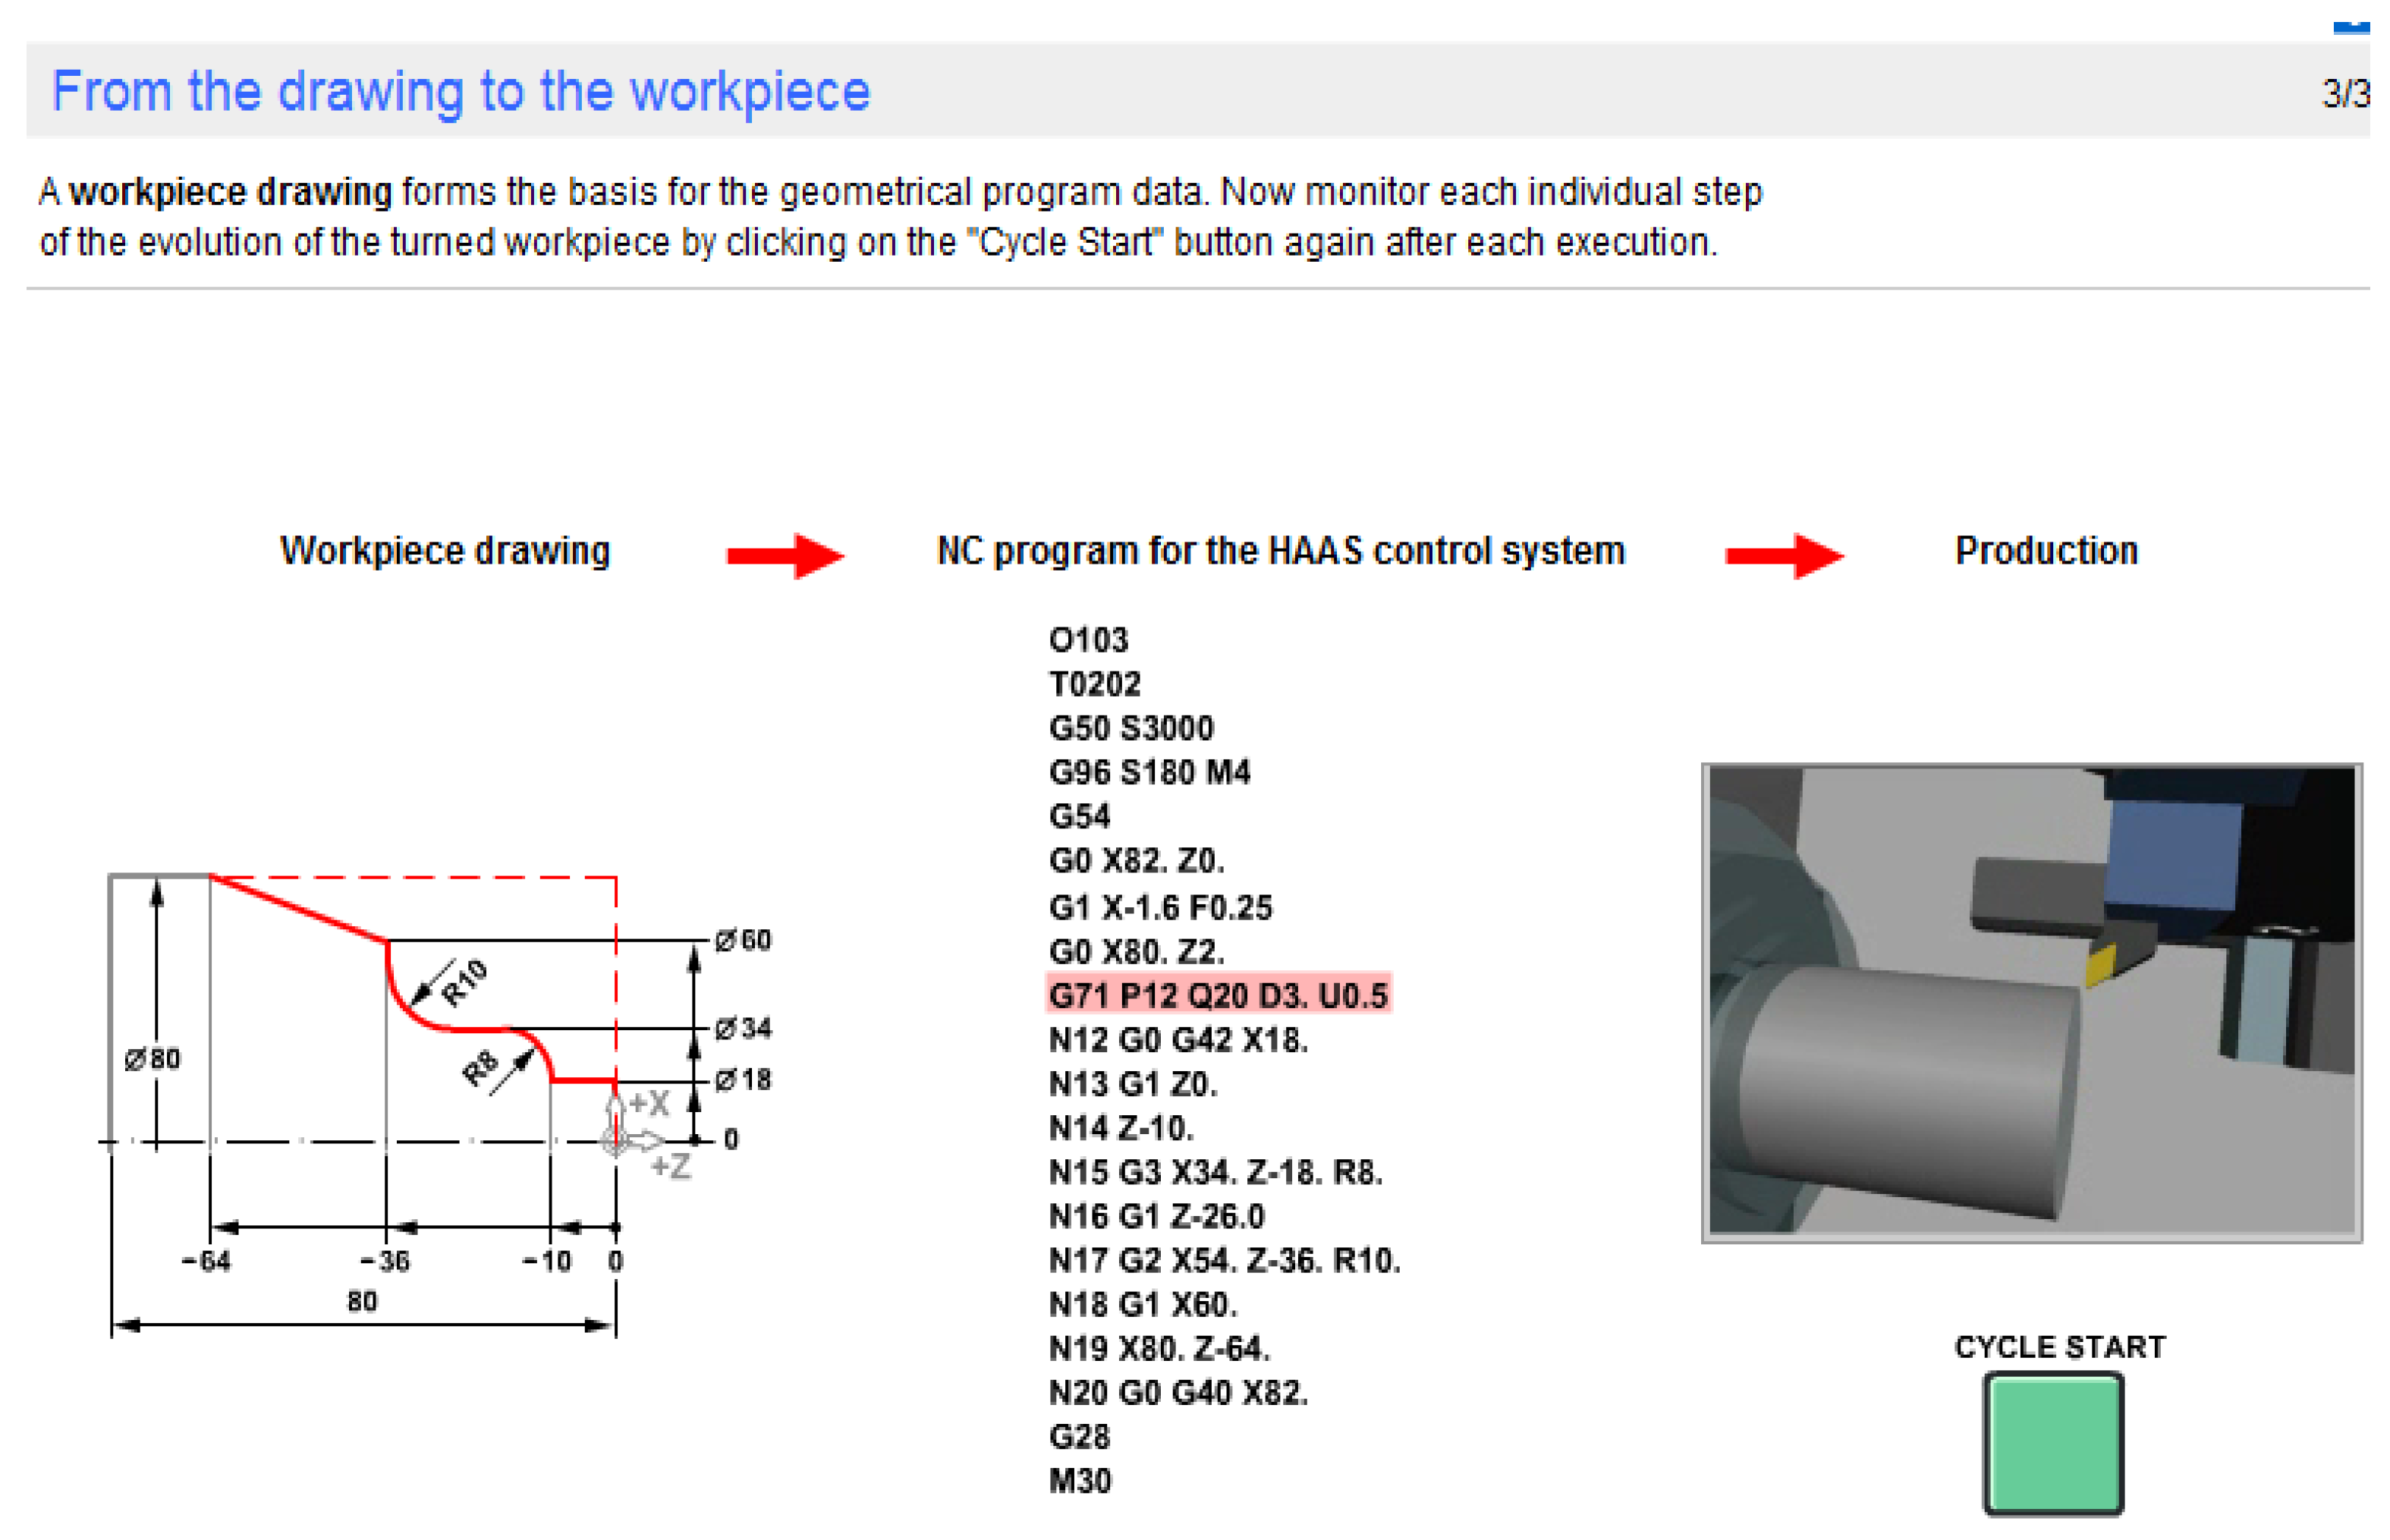Click the 'Workpiece drawing' heading
This screenshot has width=2390, height=1540.
(445, 551)
